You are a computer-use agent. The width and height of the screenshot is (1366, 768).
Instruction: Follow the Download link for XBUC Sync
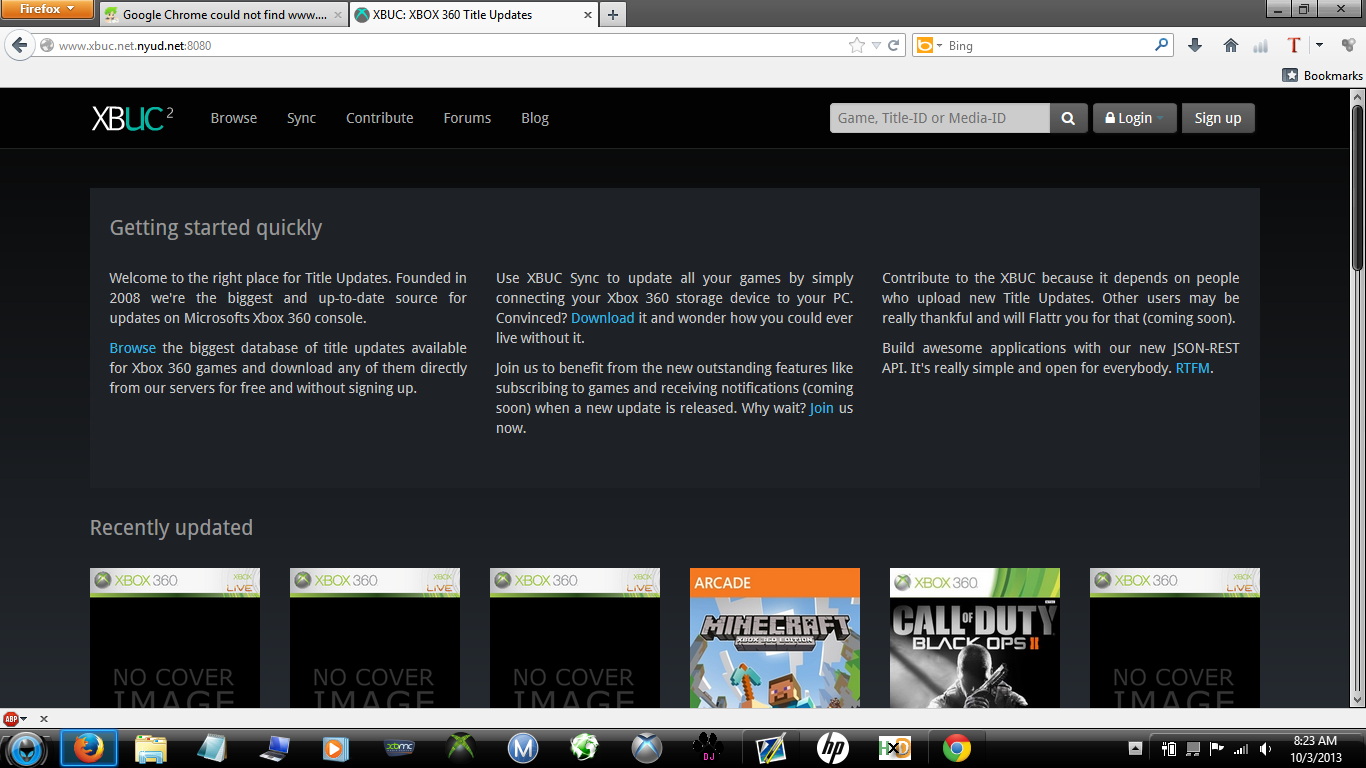coord(602,318)
